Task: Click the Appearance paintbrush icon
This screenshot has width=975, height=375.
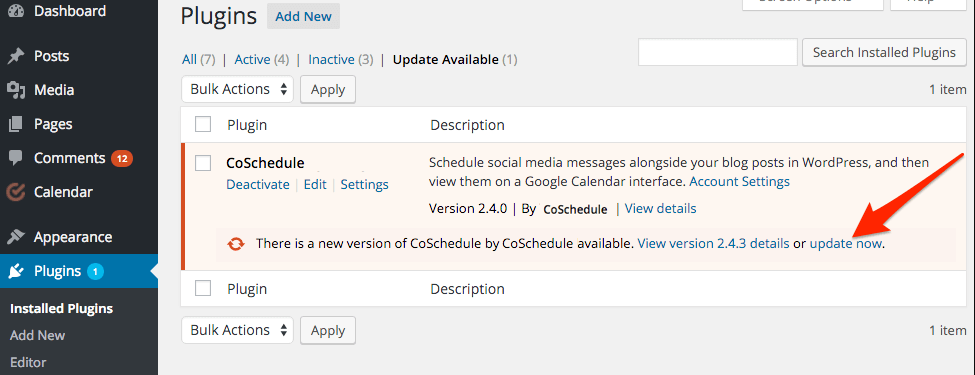Action: coord(16,238)
